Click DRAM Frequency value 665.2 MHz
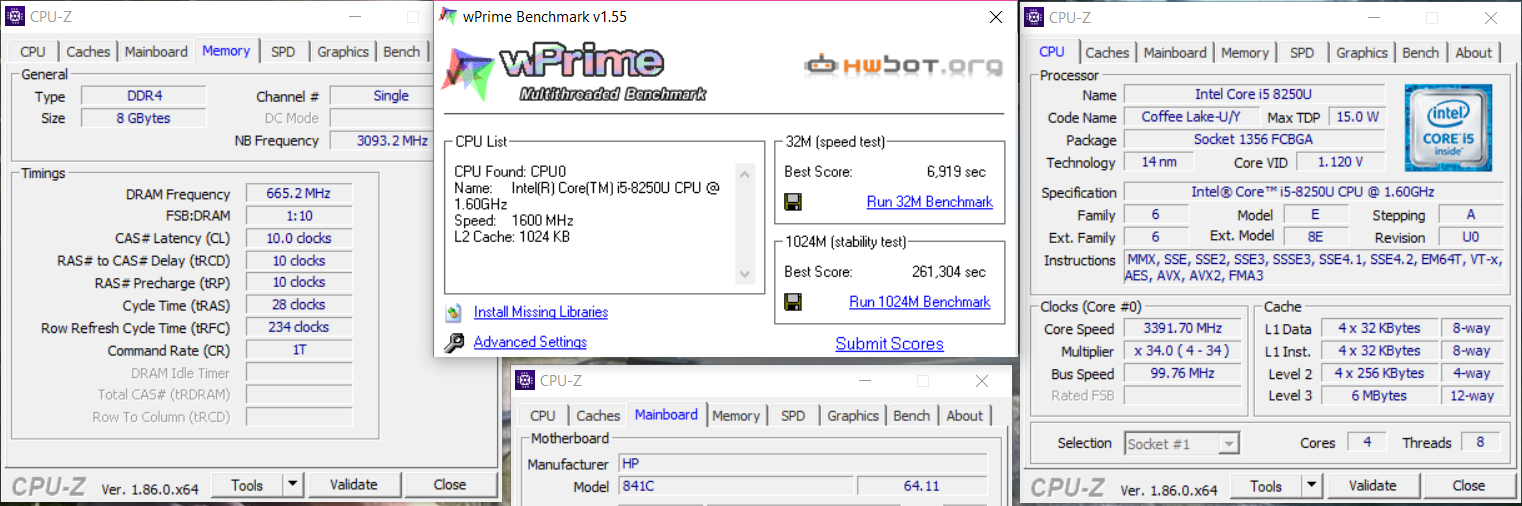Screen dimensions: 1522x506 point(299,194)
